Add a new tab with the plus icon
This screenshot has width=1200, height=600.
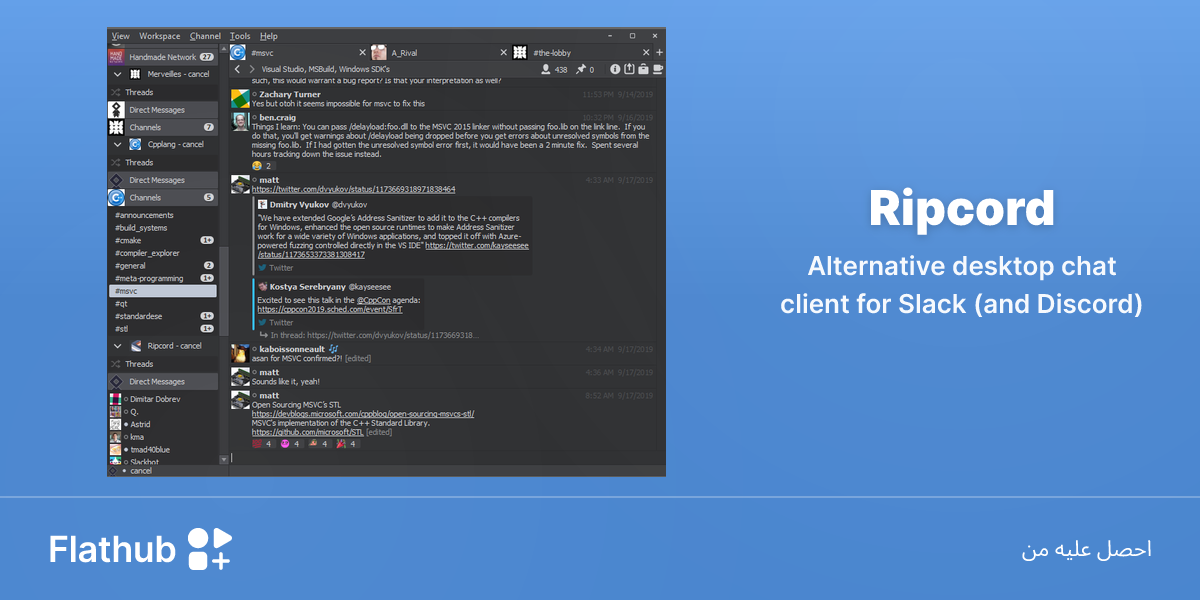tap(659, 52)
